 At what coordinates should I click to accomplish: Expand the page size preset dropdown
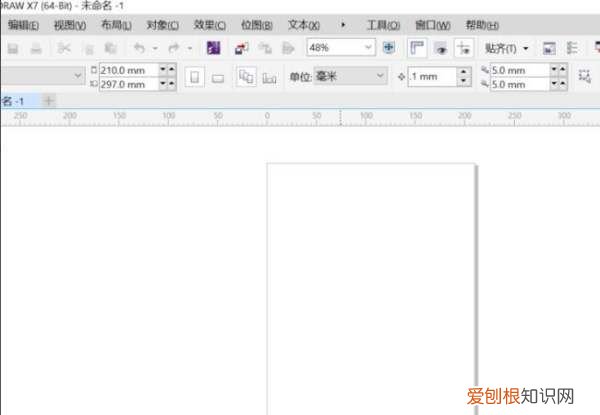click(x=79, y=76)
